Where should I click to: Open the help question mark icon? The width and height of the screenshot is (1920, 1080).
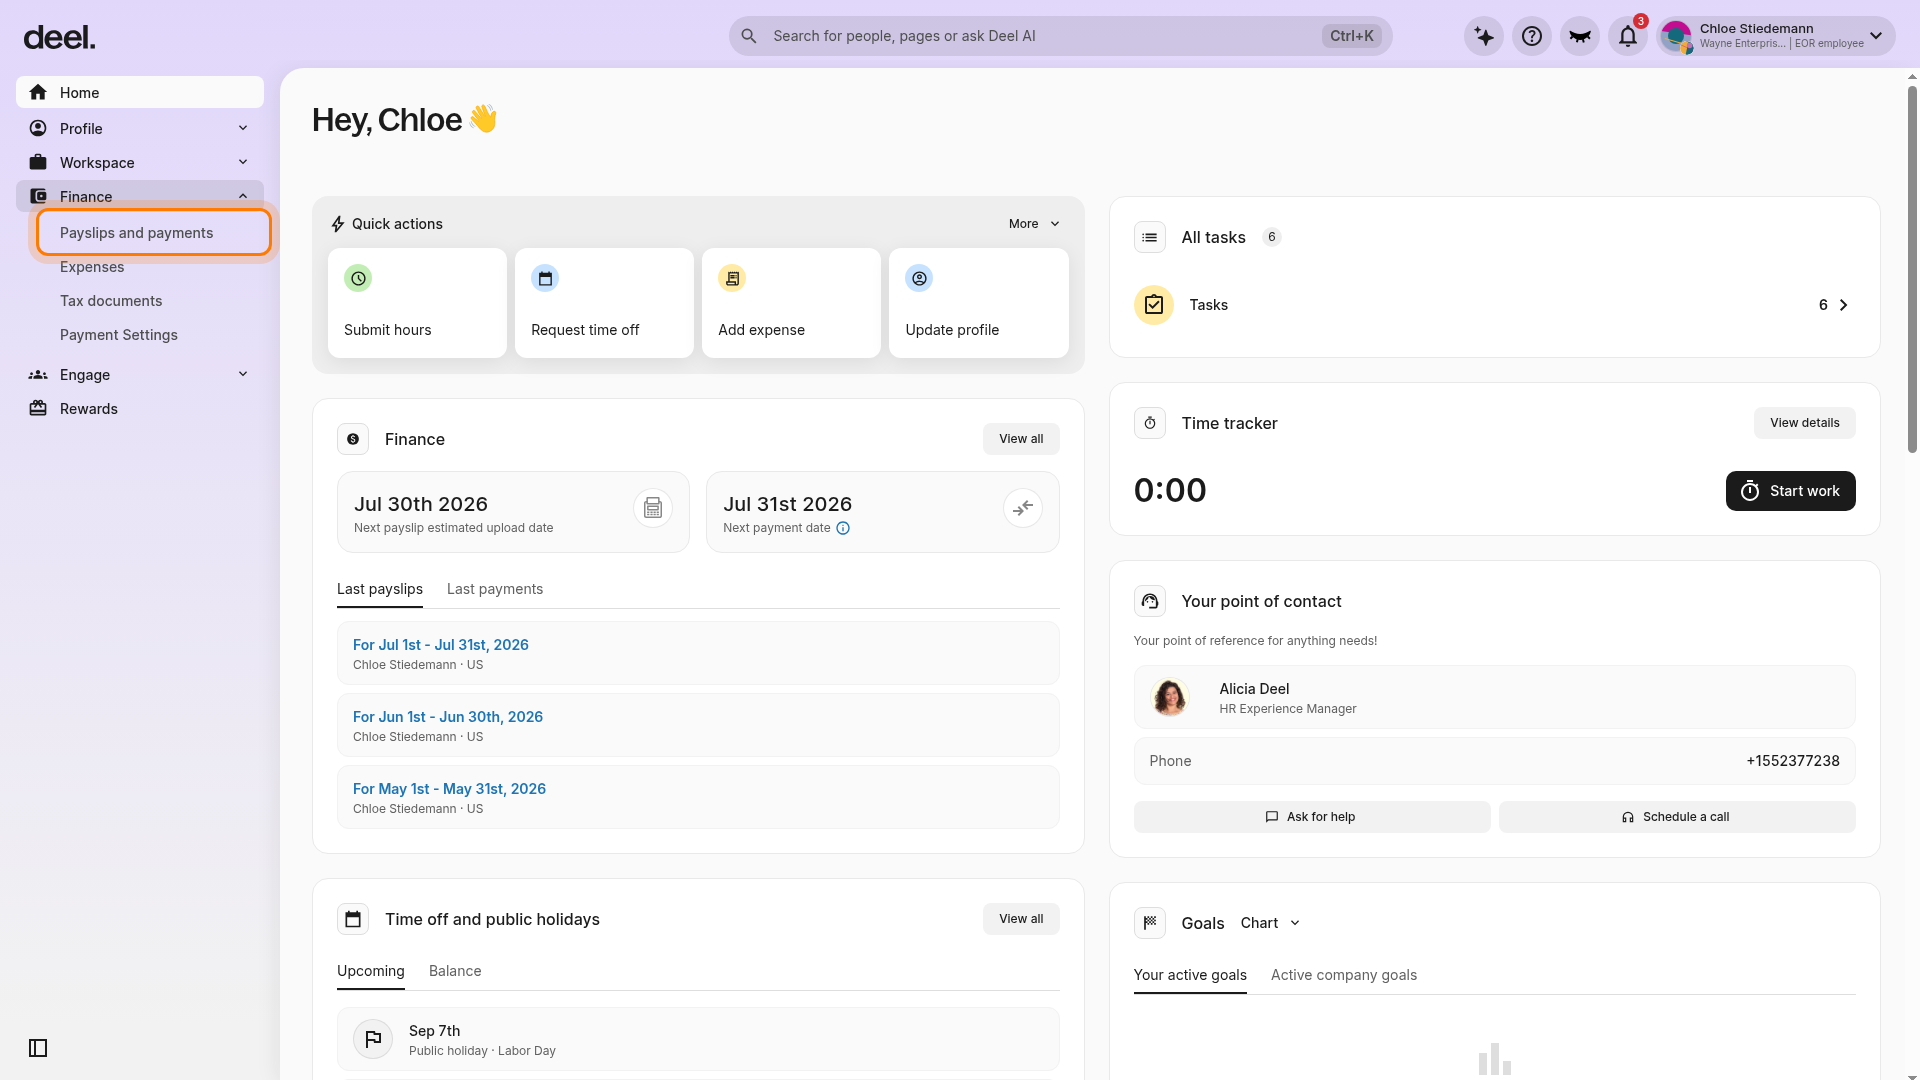tap(1532, 36)
